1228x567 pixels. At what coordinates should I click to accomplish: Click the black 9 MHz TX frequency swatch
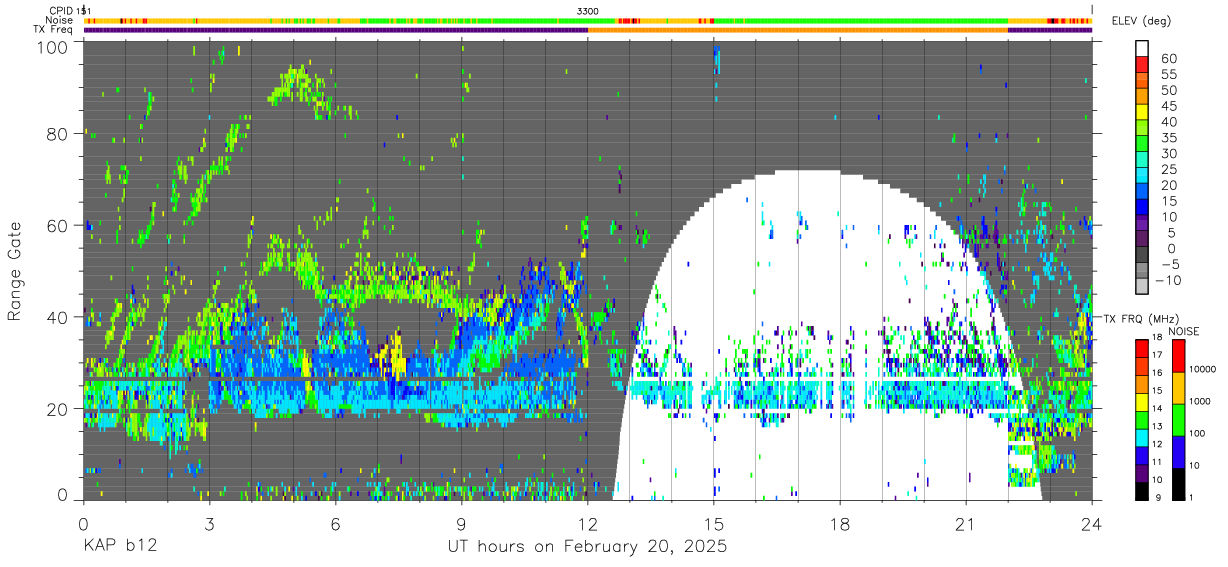pyautogui.click(x=1141, y=490)
